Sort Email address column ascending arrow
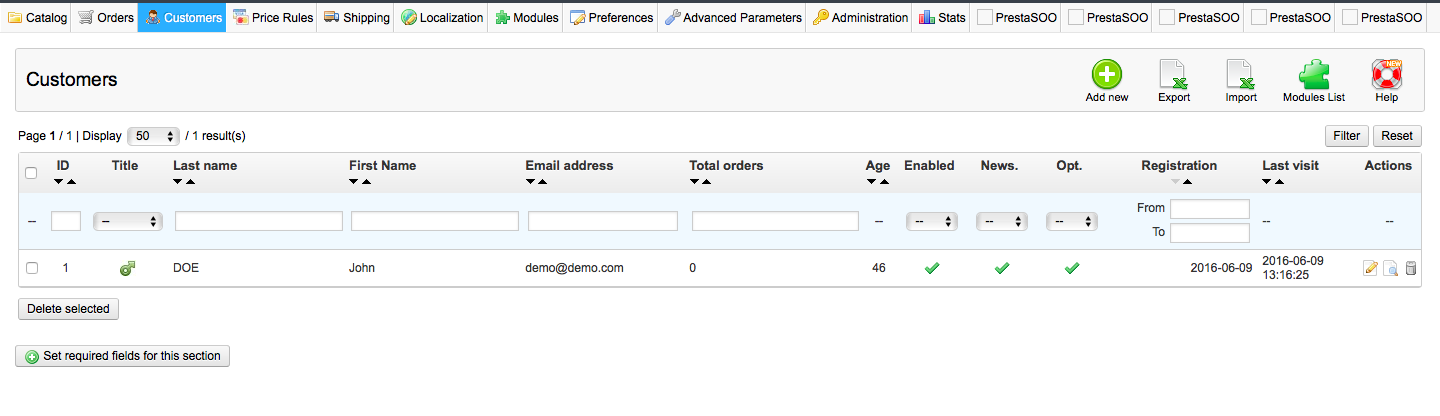 542,182
